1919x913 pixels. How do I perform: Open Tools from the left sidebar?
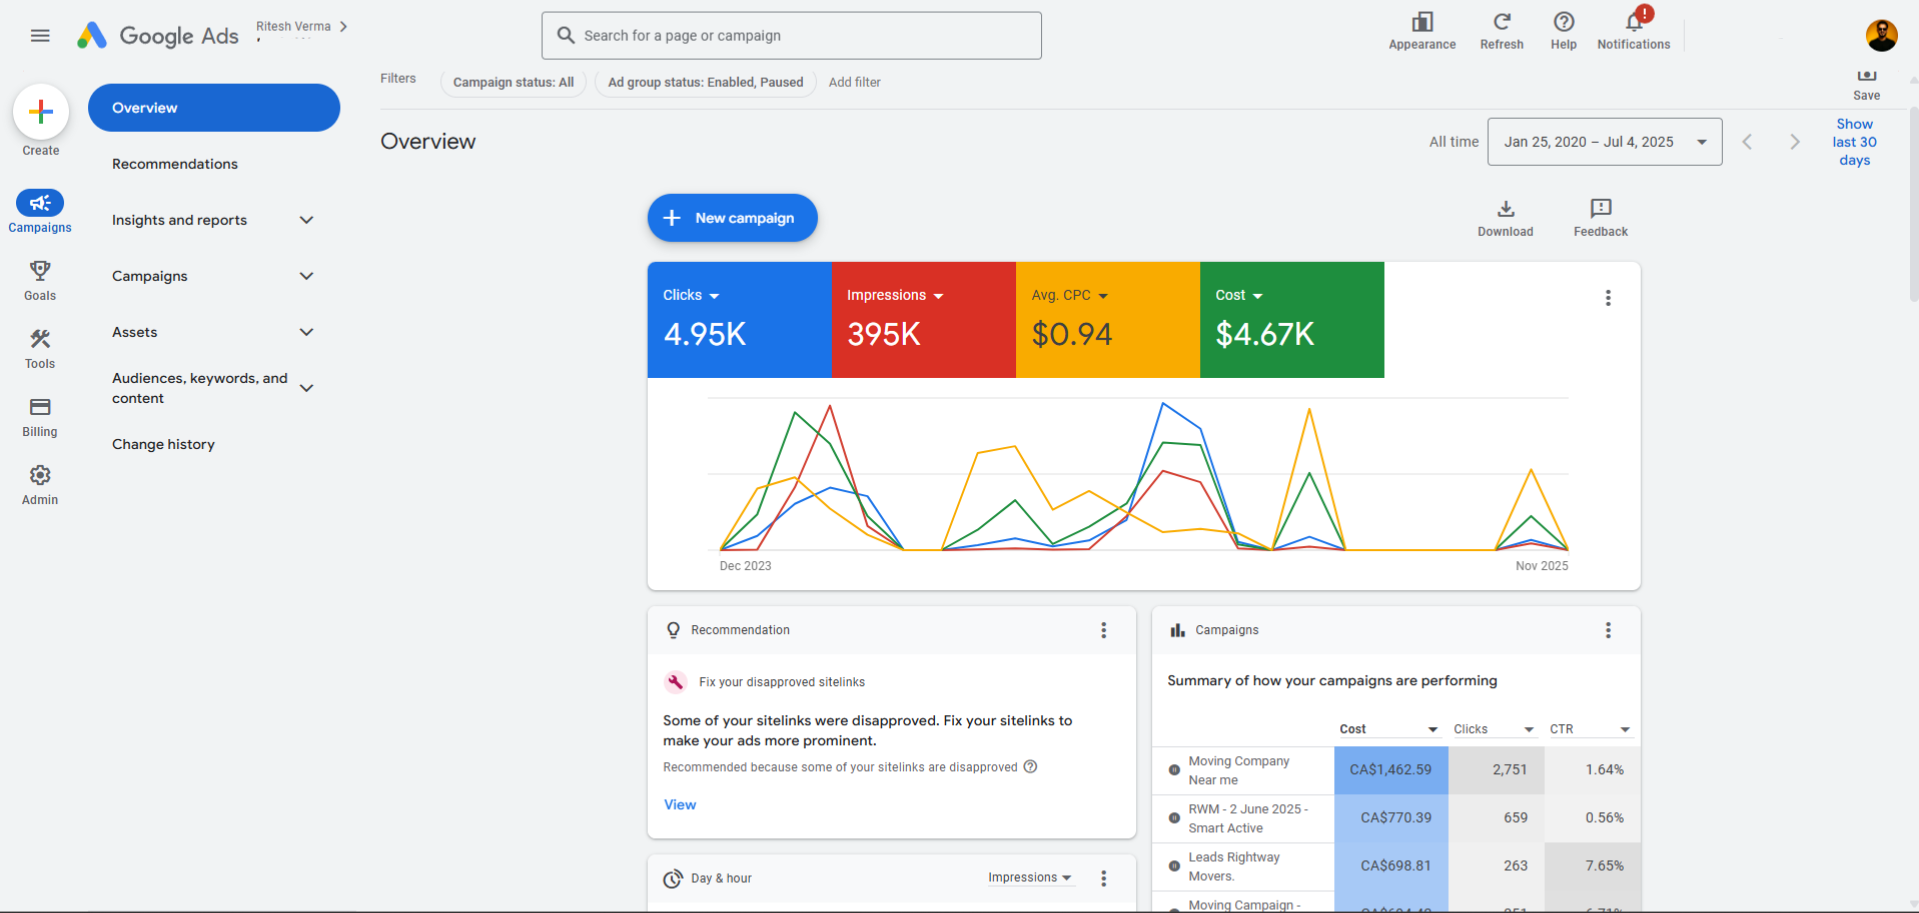pos(40,348)
